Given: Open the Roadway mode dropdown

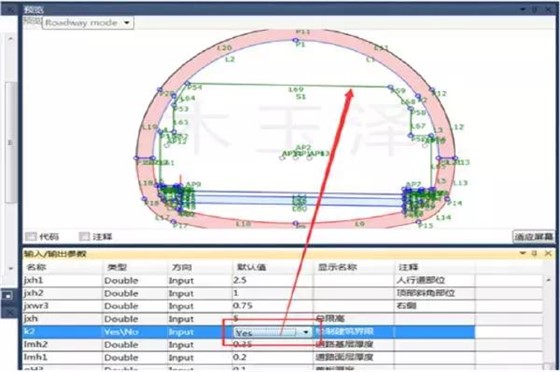Looking at the screenshot, I should 88,23.
